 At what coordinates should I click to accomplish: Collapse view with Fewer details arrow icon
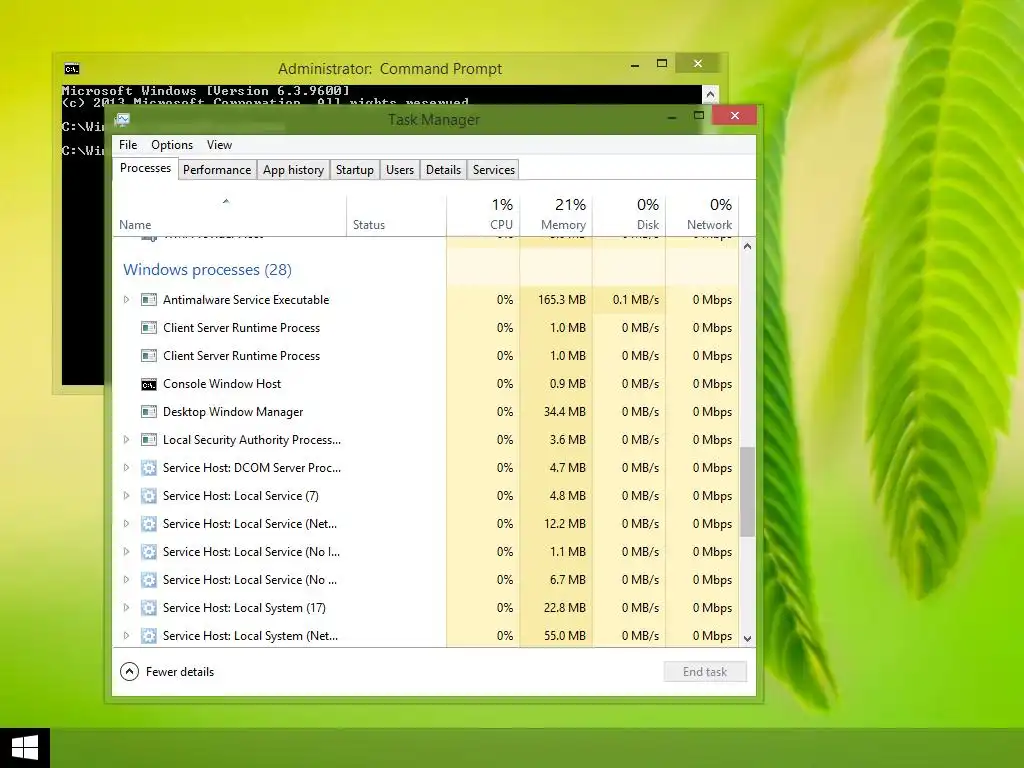(x=129, y=671)
